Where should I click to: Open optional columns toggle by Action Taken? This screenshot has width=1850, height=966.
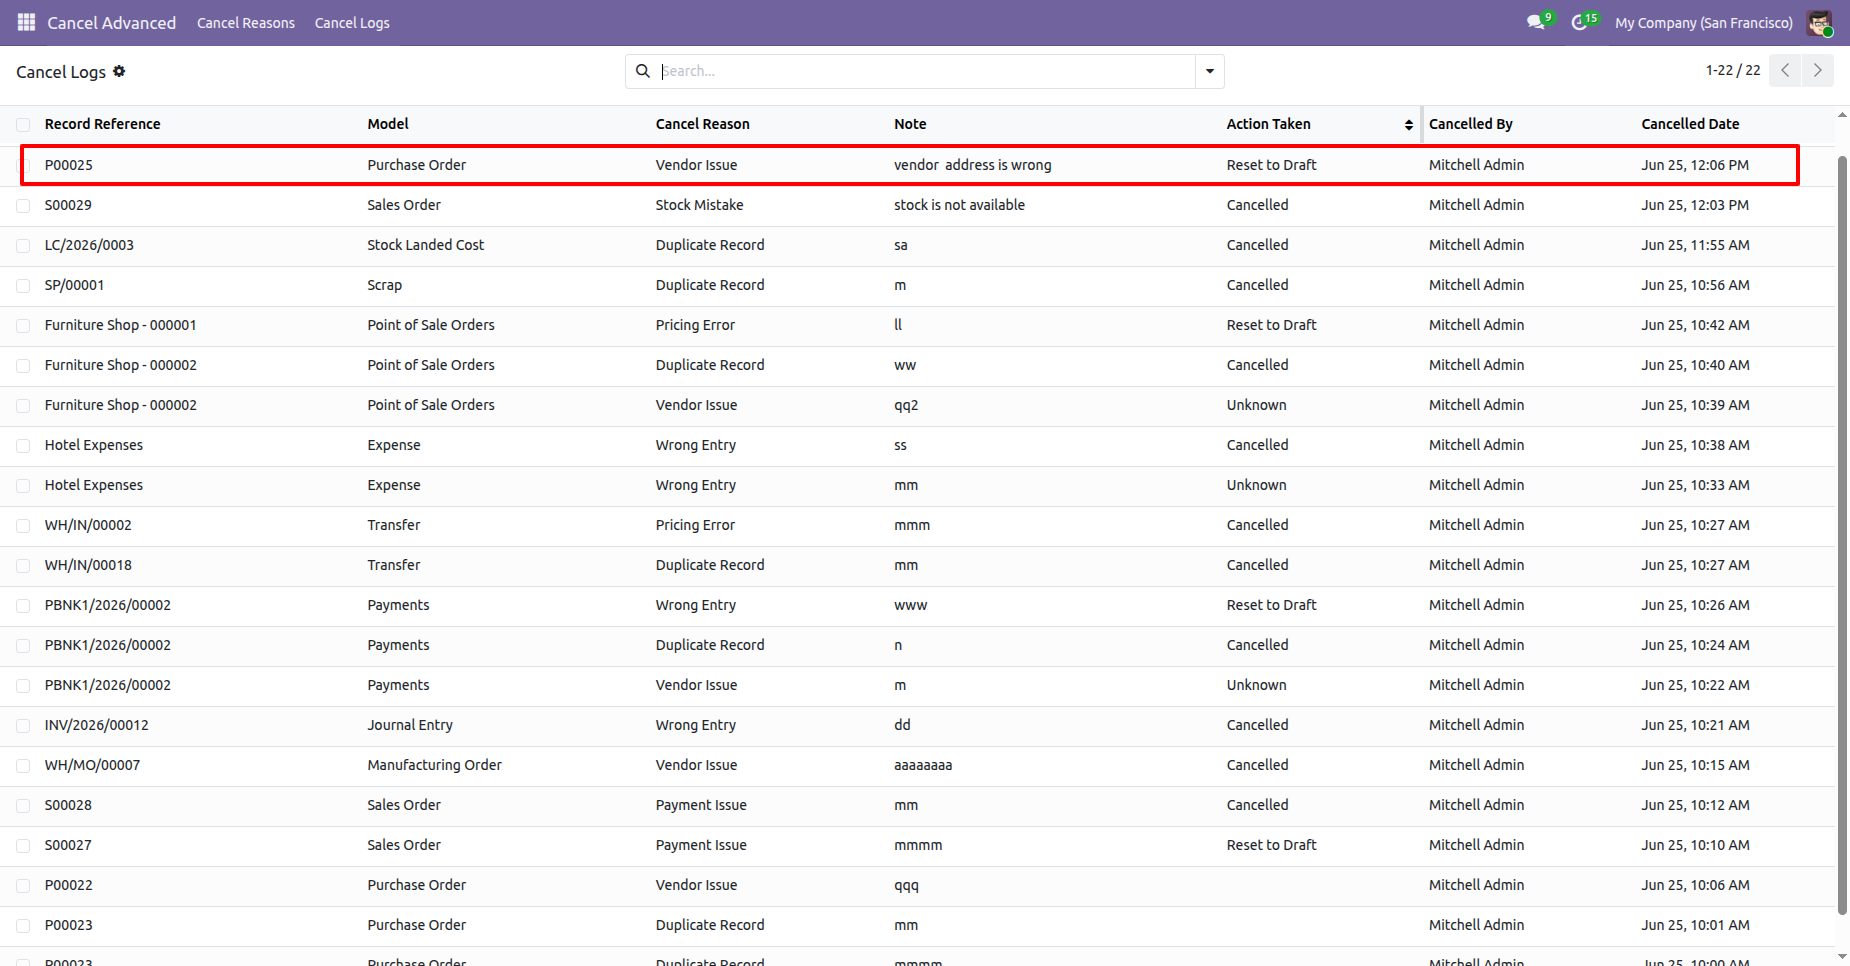point(1409,125)
